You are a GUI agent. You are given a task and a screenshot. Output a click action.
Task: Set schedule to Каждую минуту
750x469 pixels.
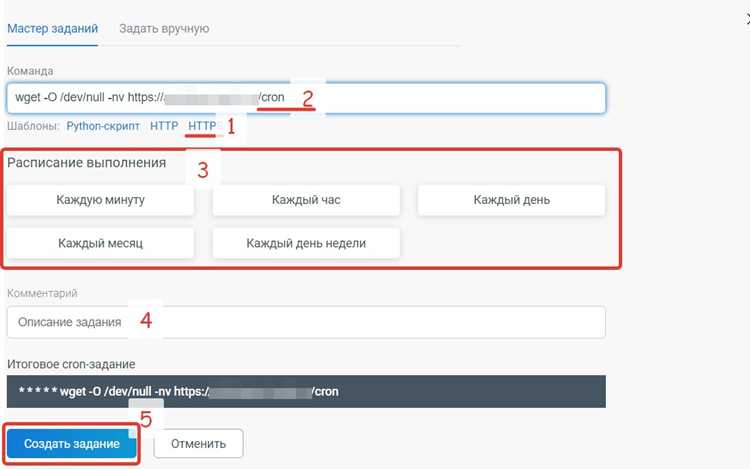(x=100, y=200)
